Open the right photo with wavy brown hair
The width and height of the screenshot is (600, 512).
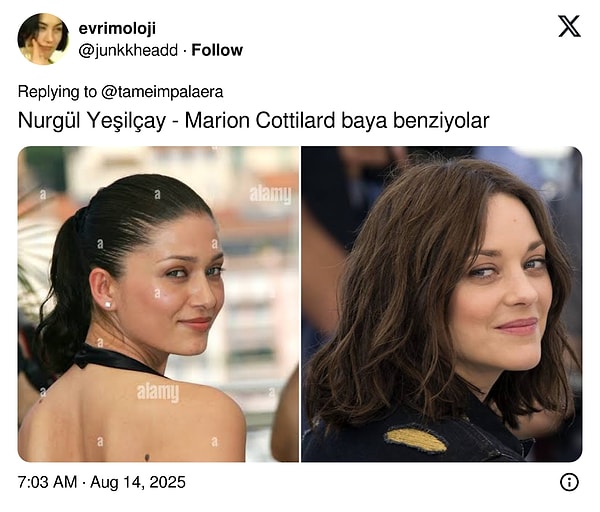(442, 304)
